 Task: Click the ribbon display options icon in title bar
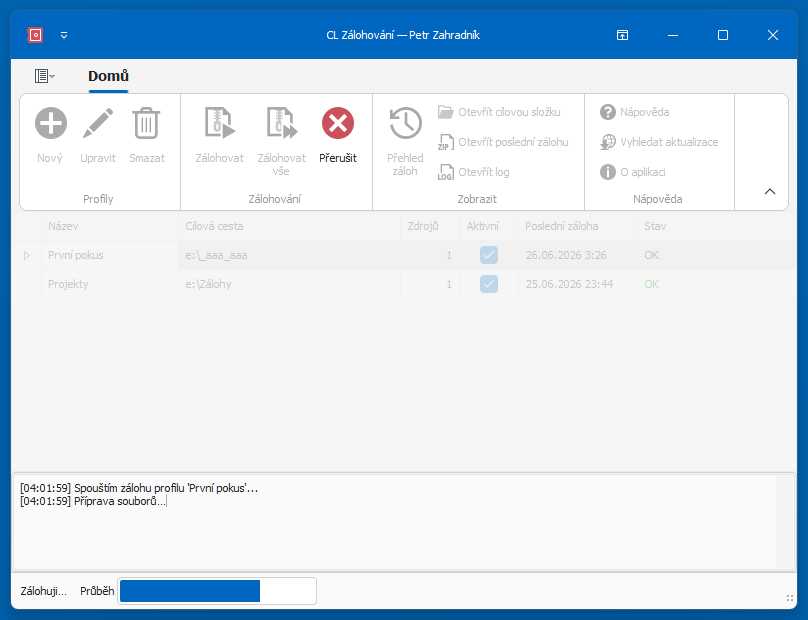click(622, 35)
